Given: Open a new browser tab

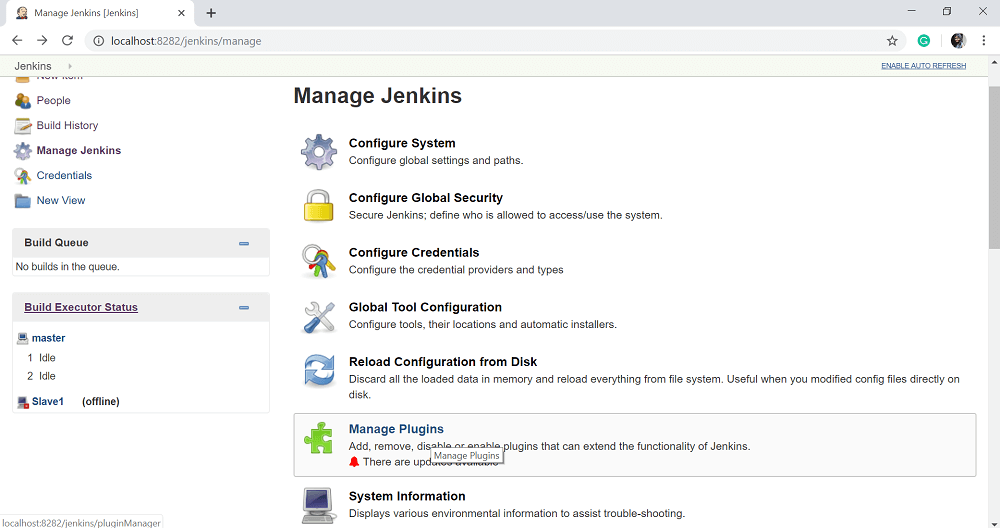Looking at the screenshot, I should pyautogui.click(x=211, y=13).
